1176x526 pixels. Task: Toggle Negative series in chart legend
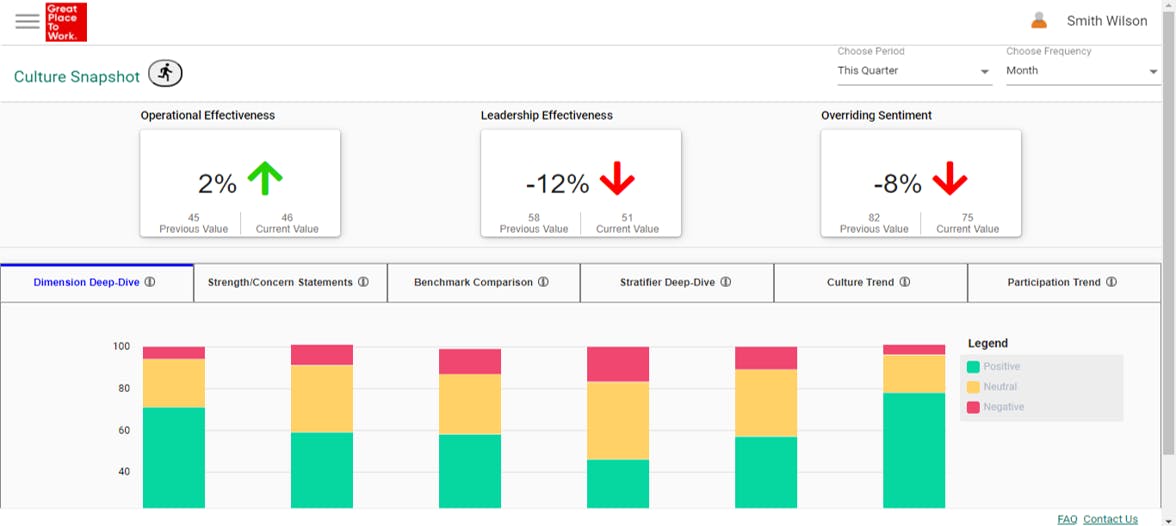pyautogui.click(x=1003, y=407)
